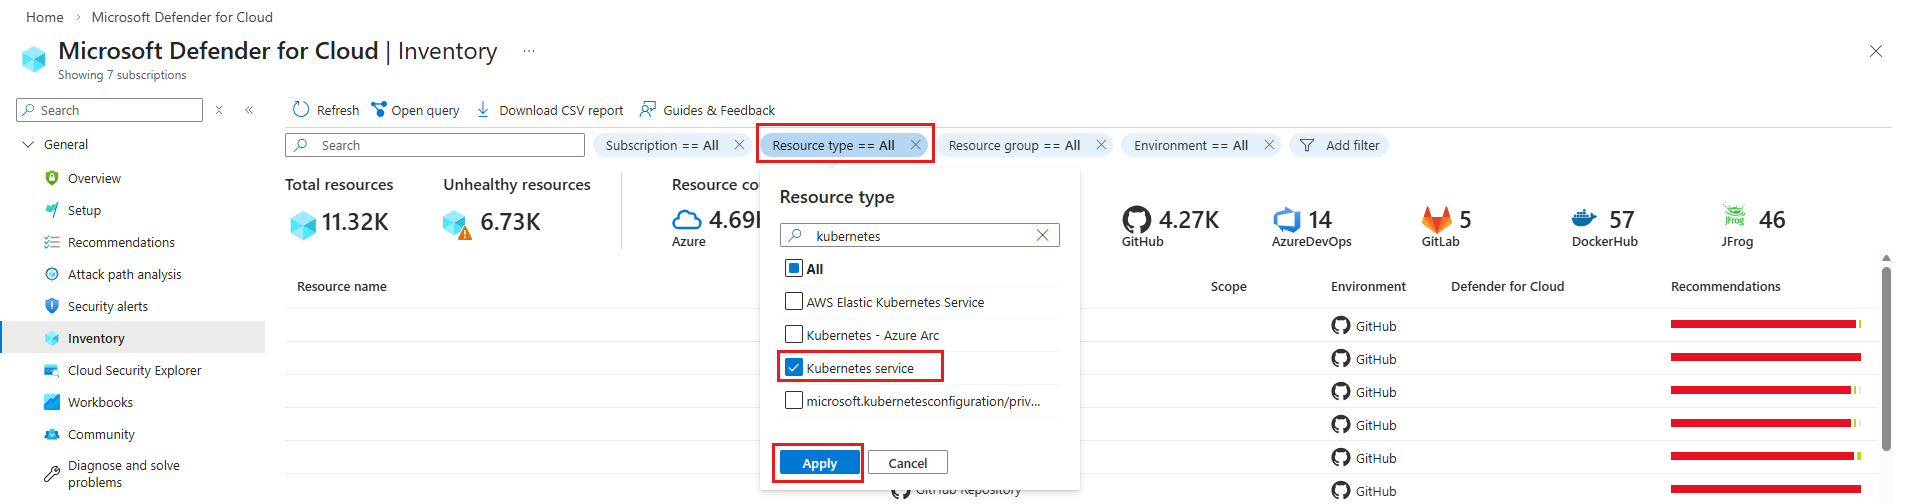Click the GitHub resource count tile icon
Screen dimensions: 1910x504
[1137, 220]
